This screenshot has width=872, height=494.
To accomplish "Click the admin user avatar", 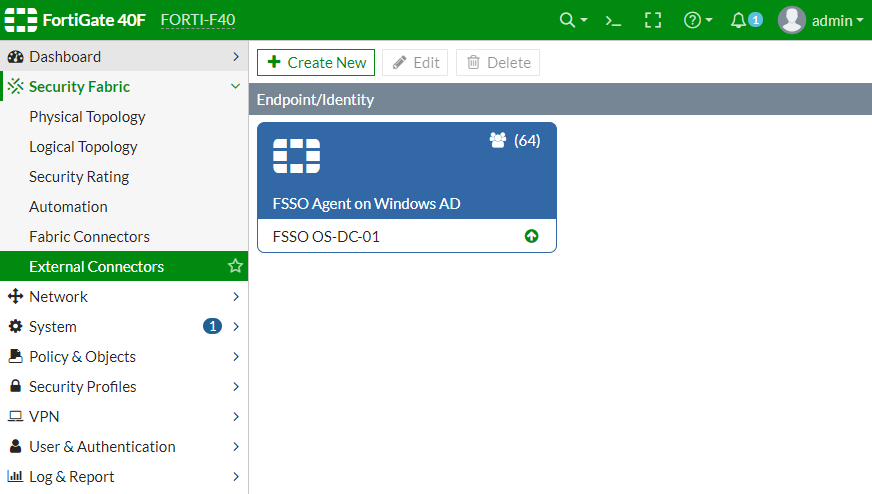I will click(791, 20).
